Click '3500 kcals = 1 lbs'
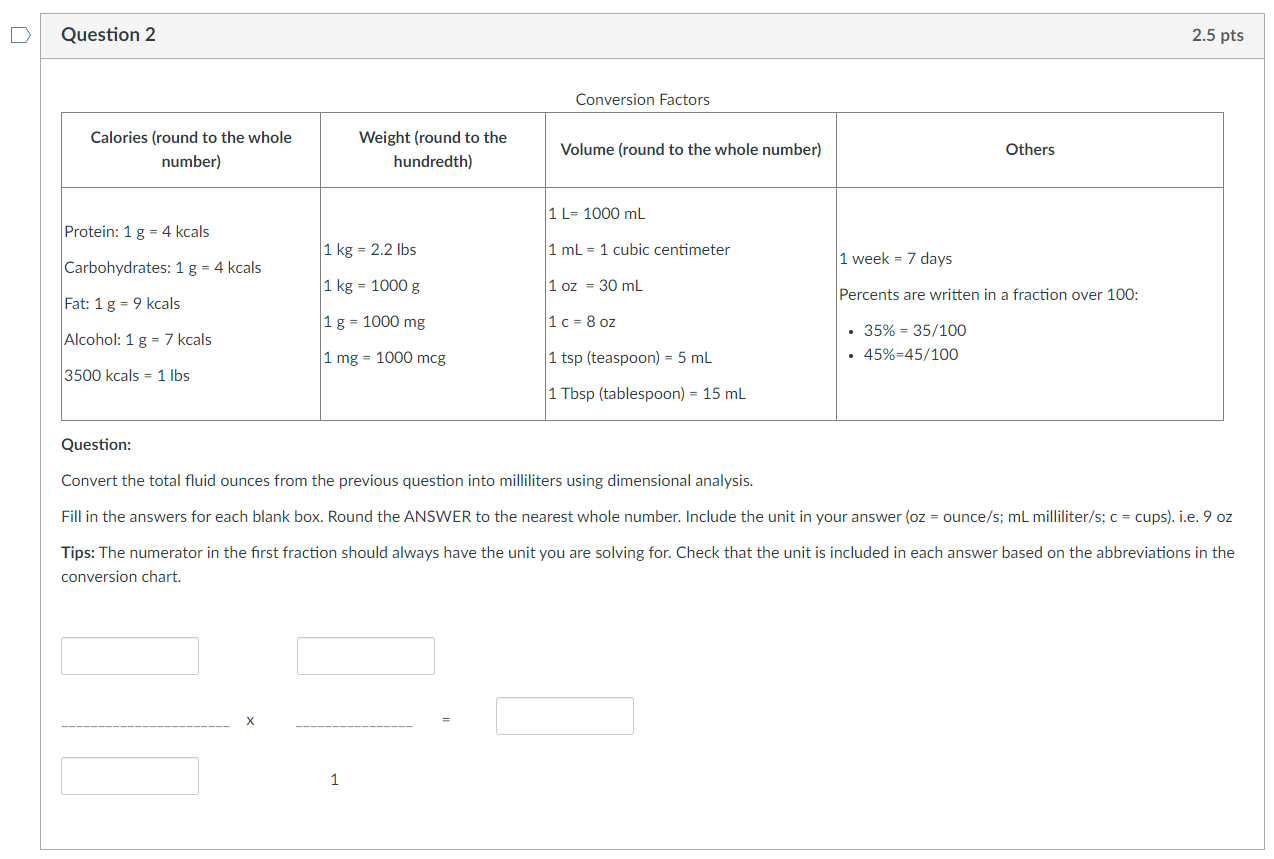The width and height of the screenshot is (1274, 859). click(x=127, y=376)
